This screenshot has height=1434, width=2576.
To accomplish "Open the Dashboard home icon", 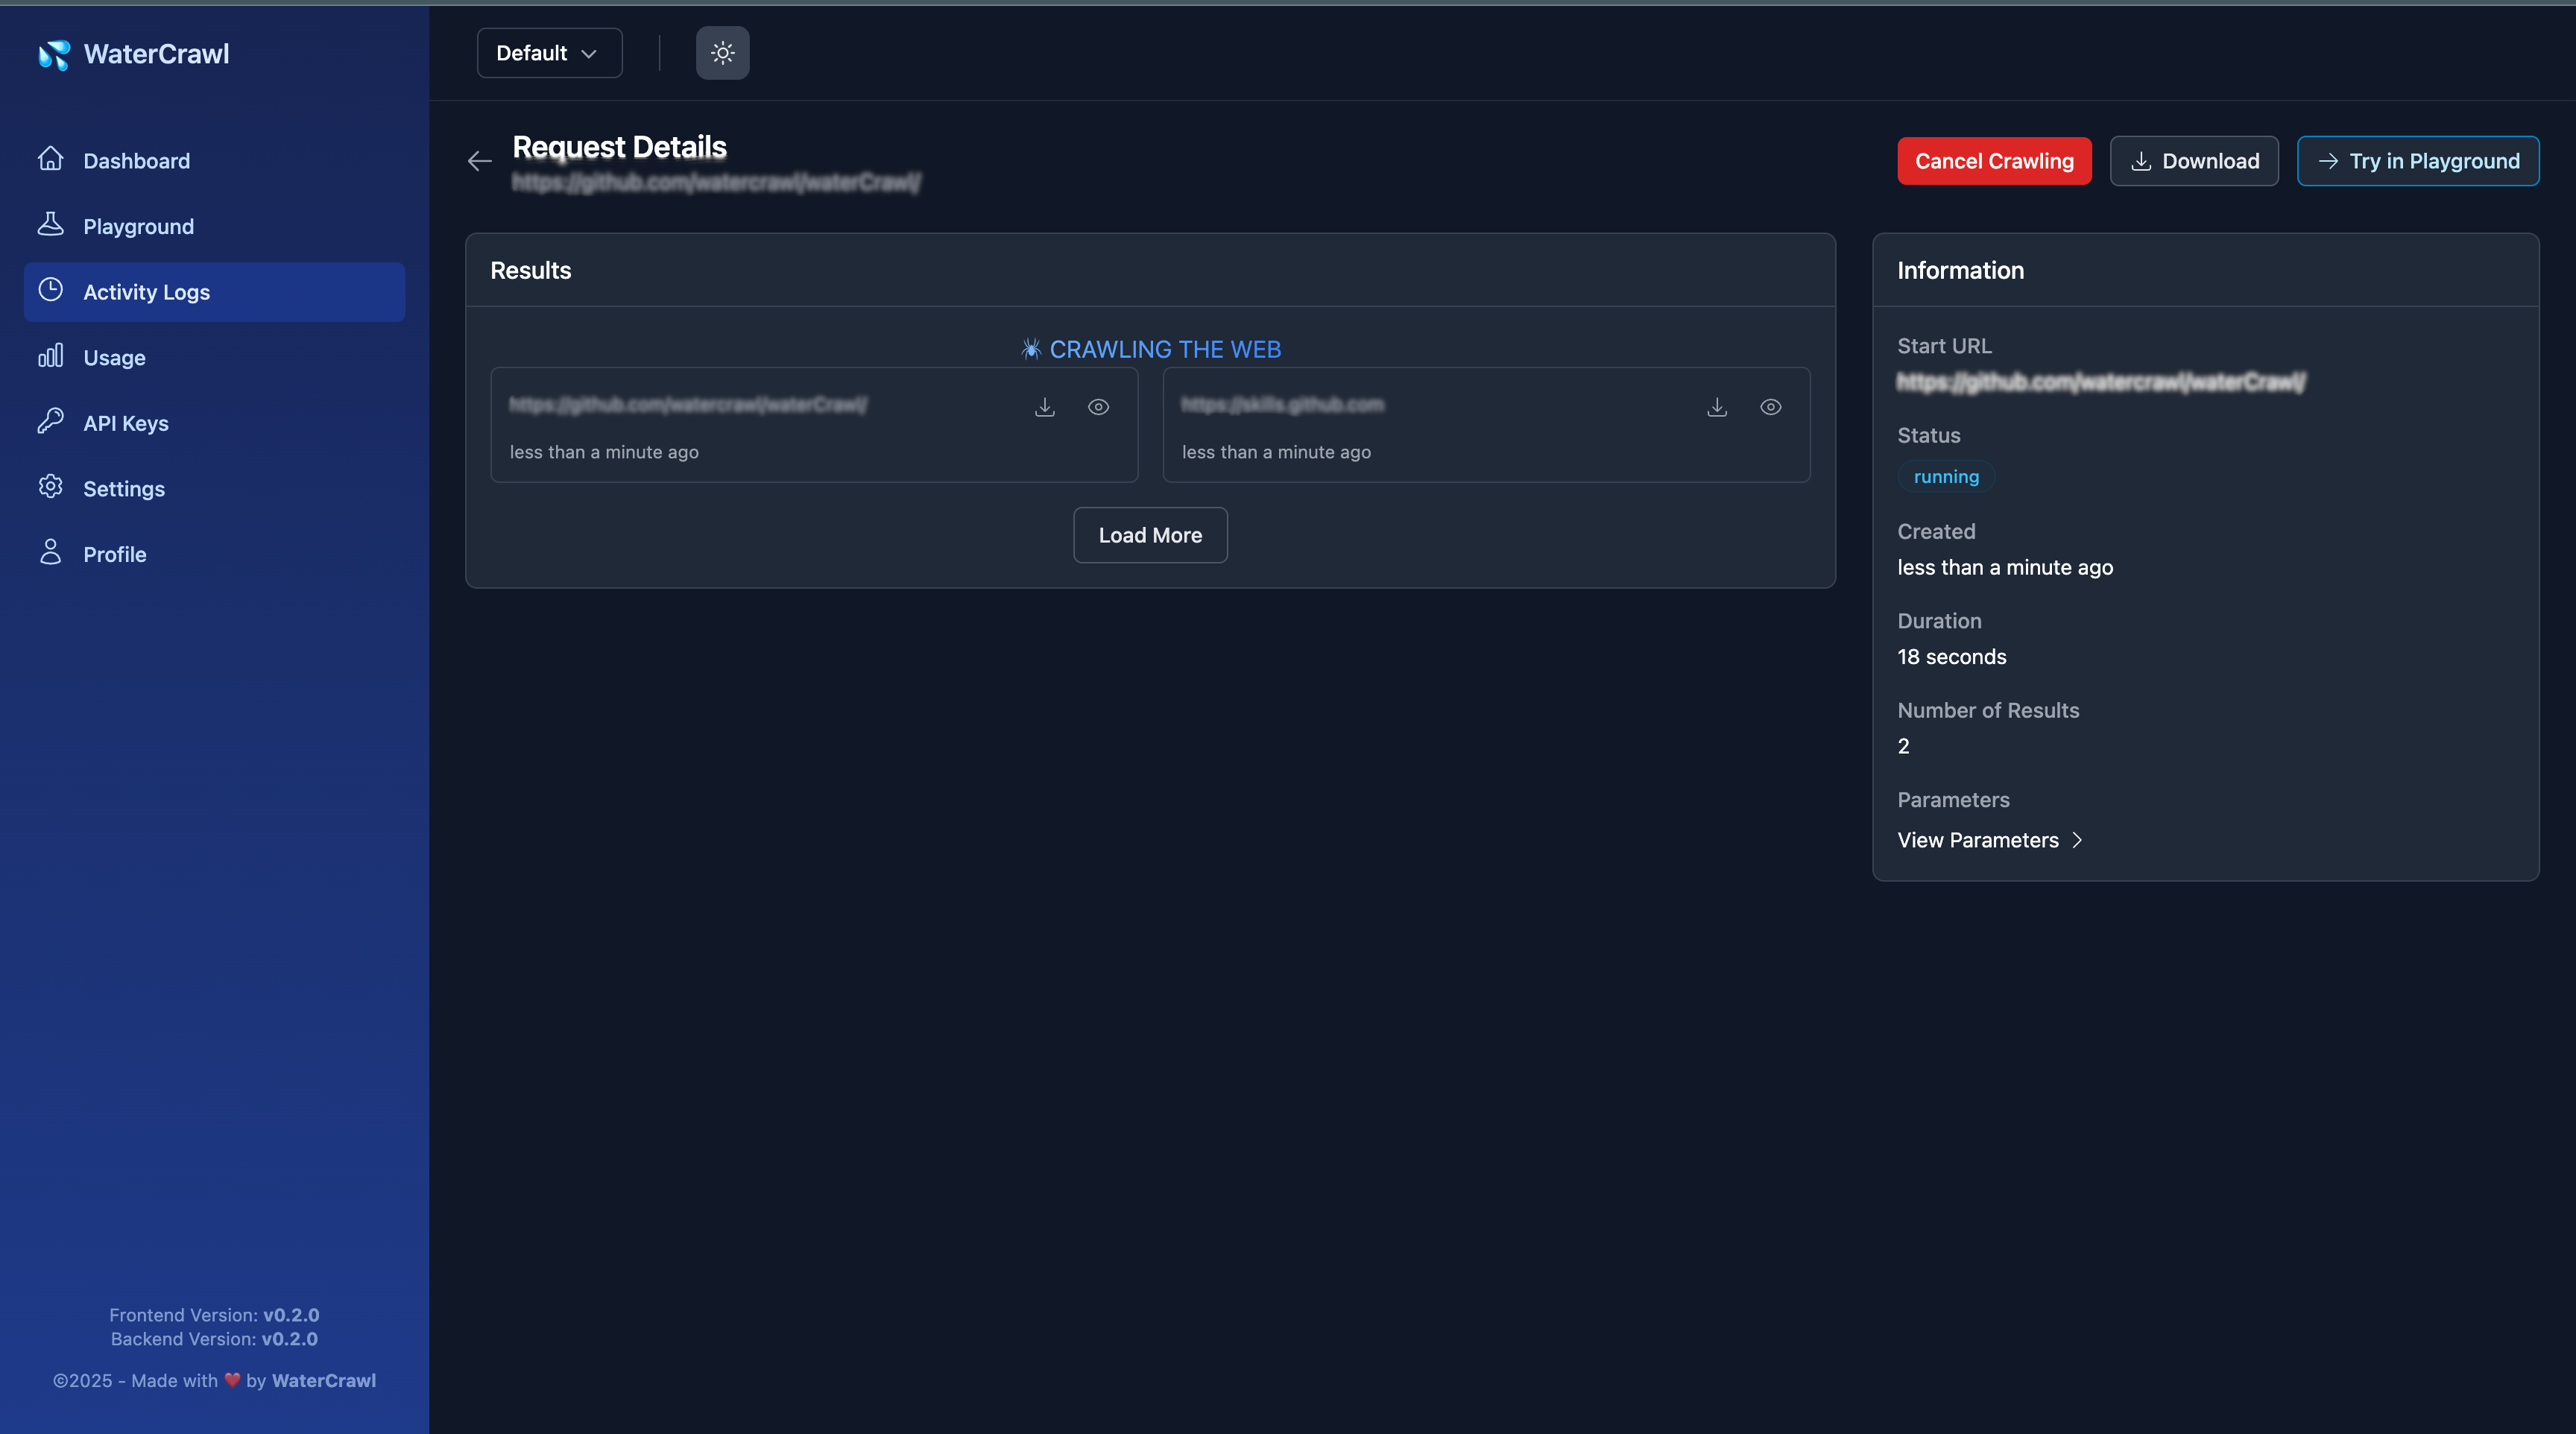I will (51, 160).
